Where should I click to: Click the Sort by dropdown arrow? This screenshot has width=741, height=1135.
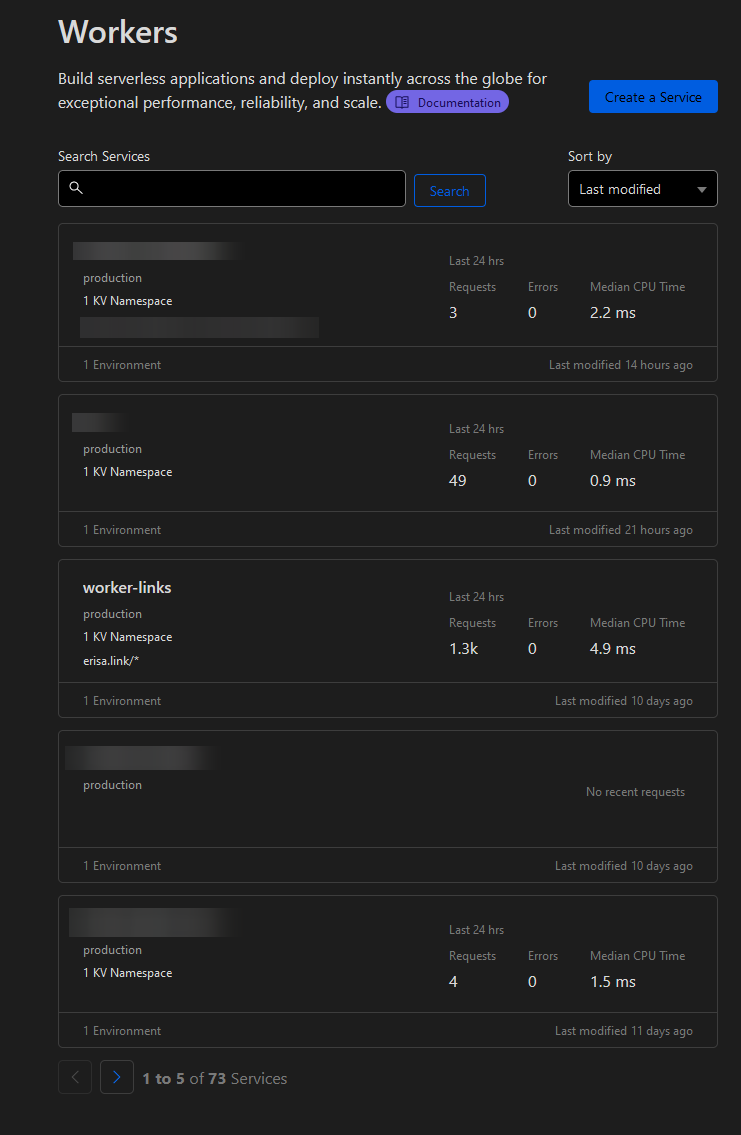[702, 189]
